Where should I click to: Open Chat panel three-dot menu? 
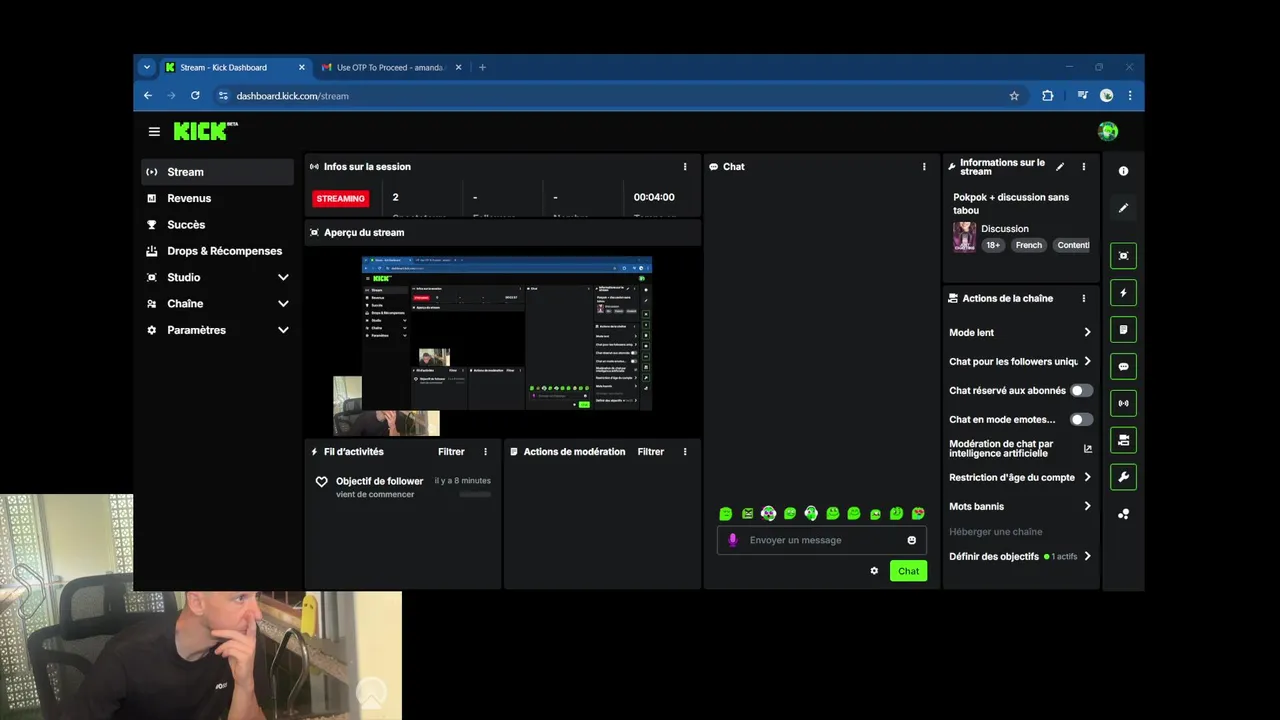coord(924,167)
